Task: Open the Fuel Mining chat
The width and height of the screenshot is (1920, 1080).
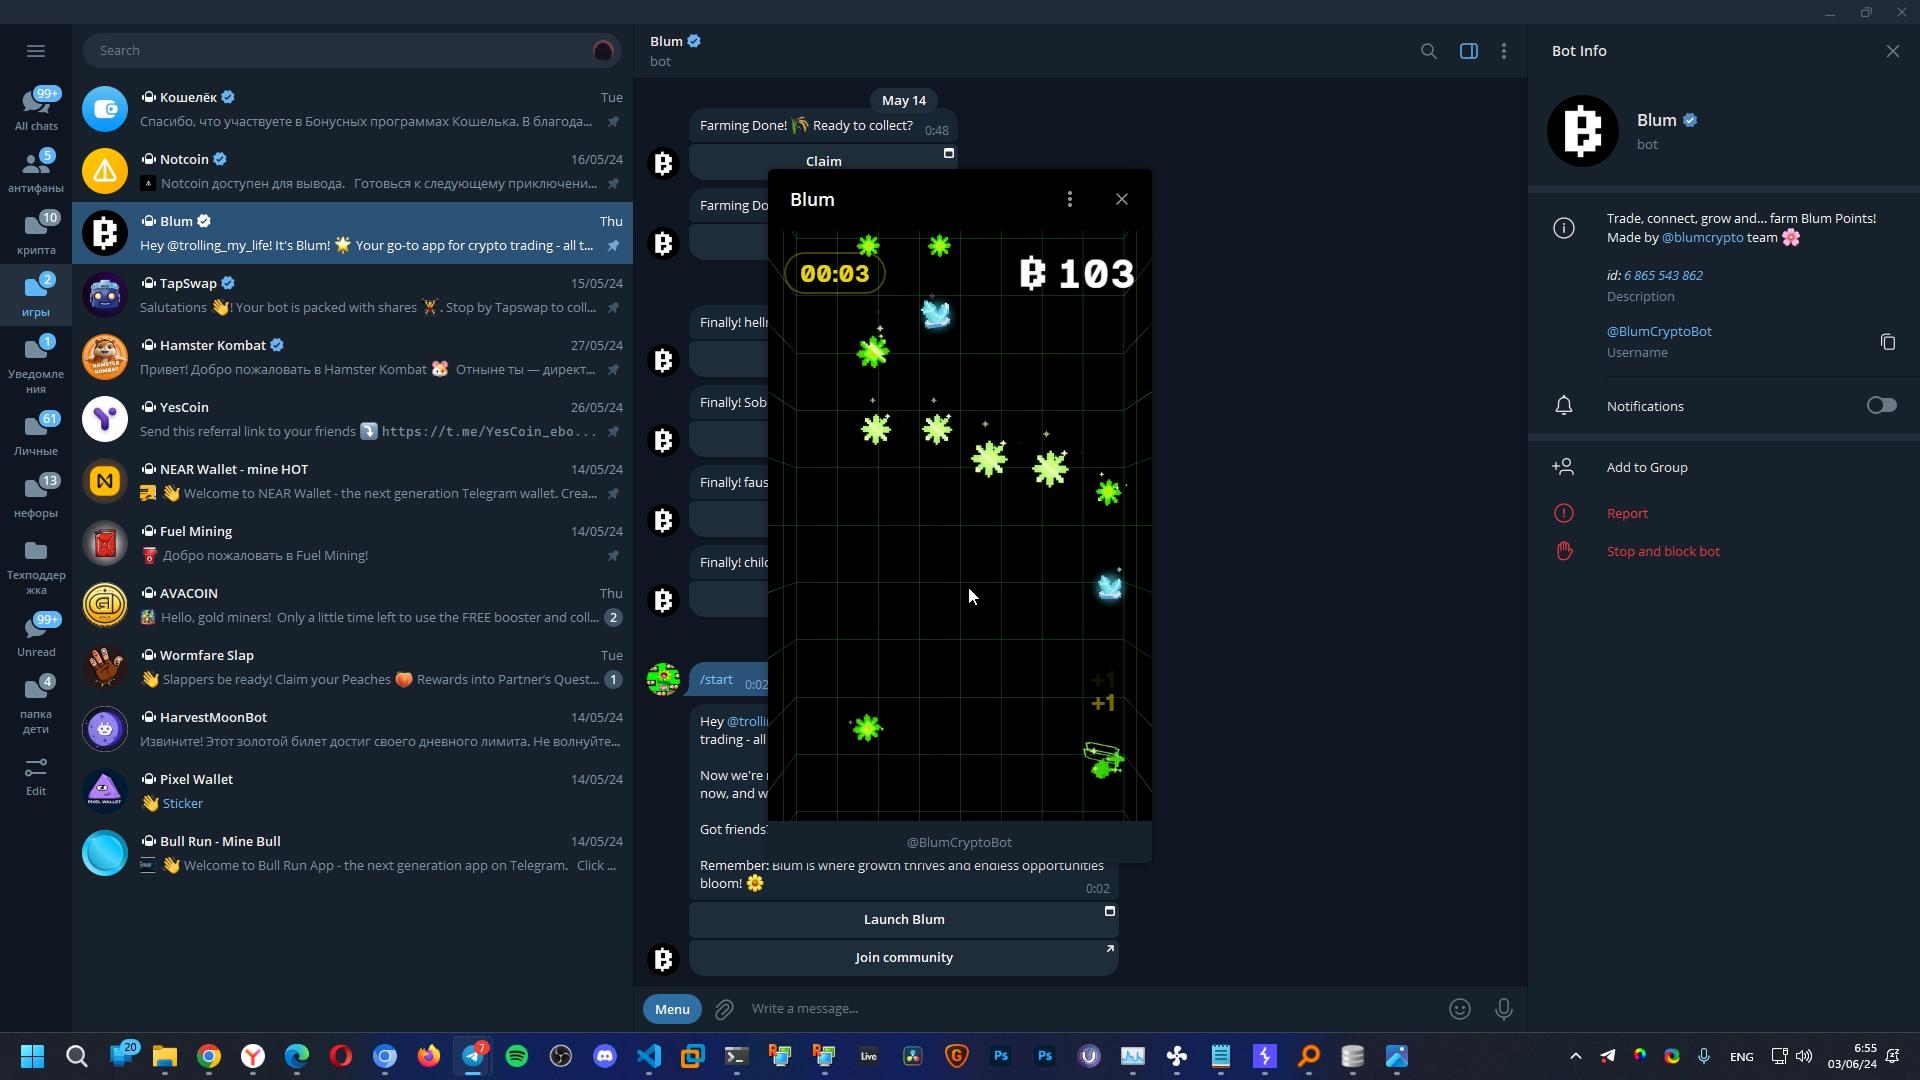Action: point(352,543)
